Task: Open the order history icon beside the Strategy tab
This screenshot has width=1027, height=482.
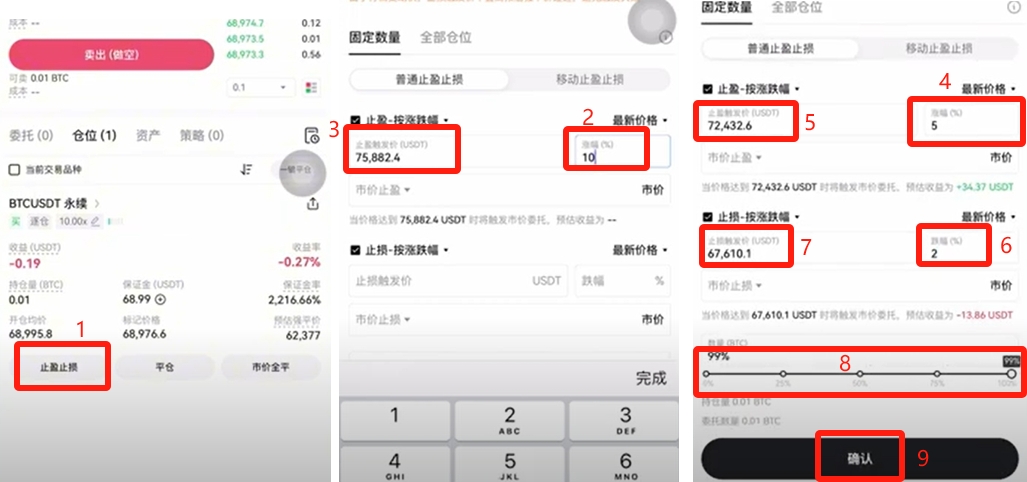Action: click(x=312, y=136)
